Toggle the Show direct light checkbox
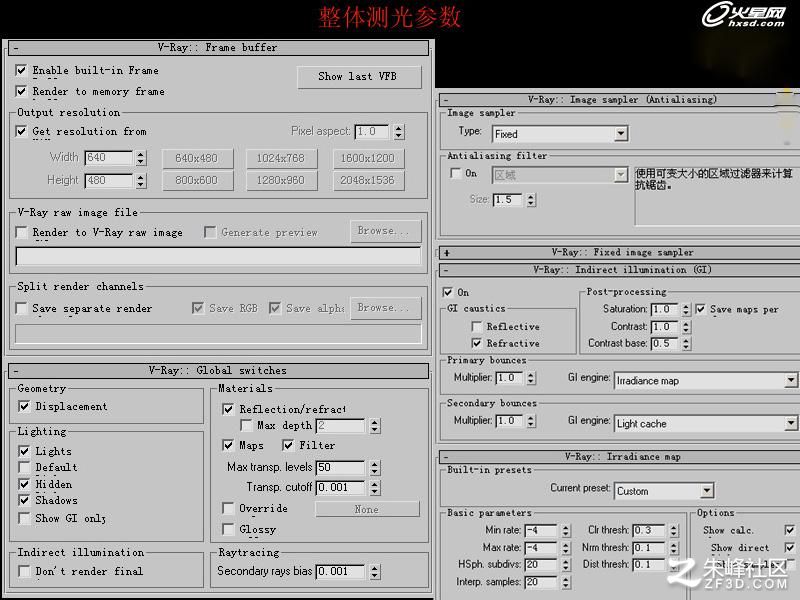This screenshot has height=600, width=800. coord(790,547)
